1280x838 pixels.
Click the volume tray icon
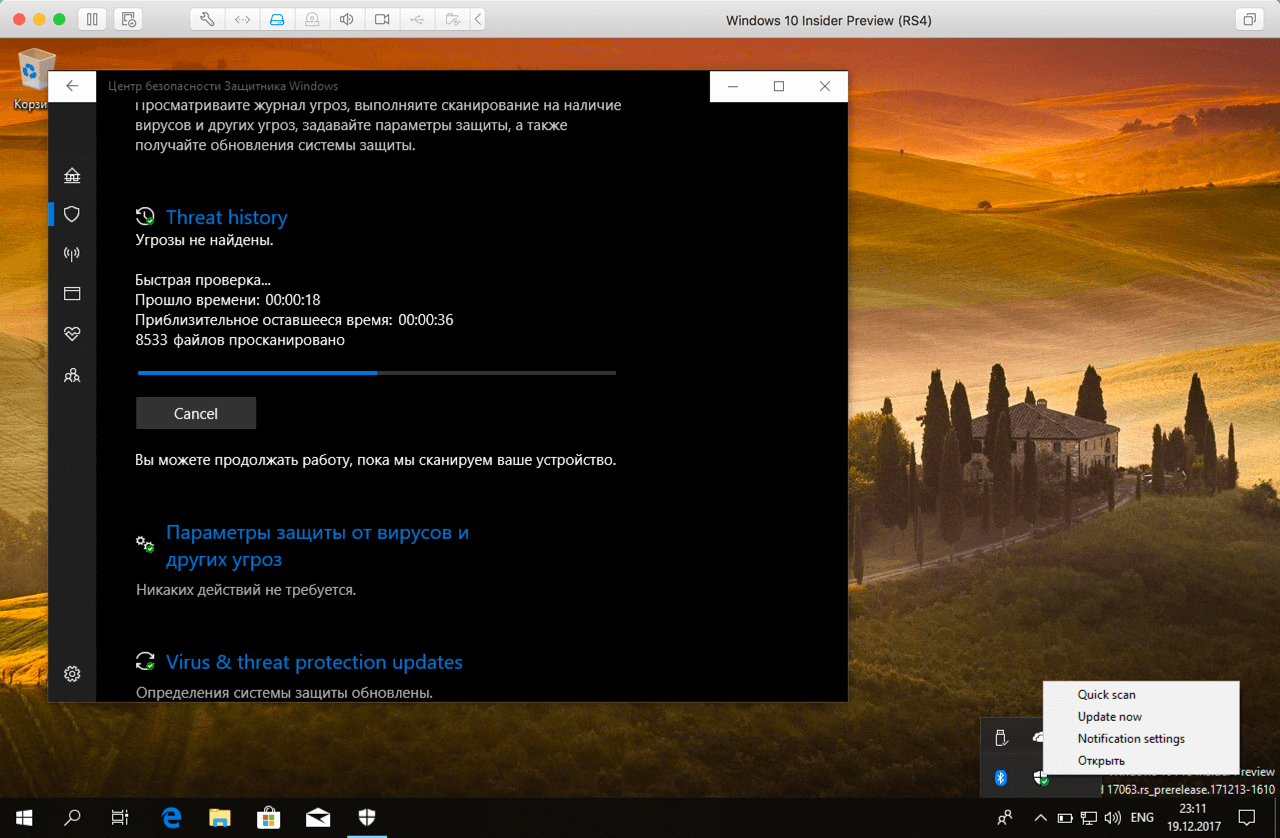1113,818
